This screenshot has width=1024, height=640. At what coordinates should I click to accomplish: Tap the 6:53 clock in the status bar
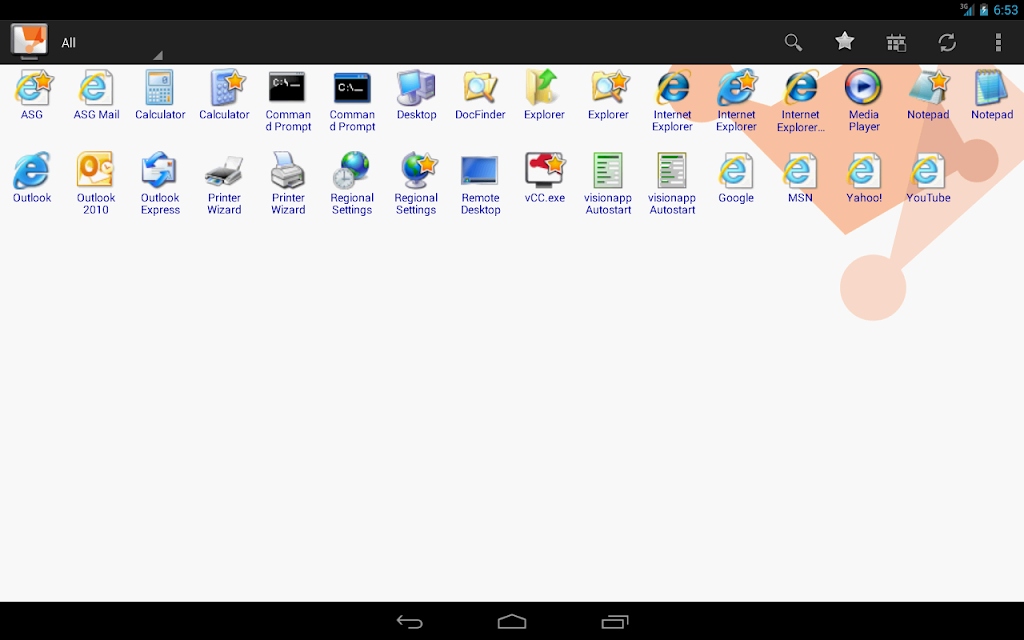click(1006, 10)
